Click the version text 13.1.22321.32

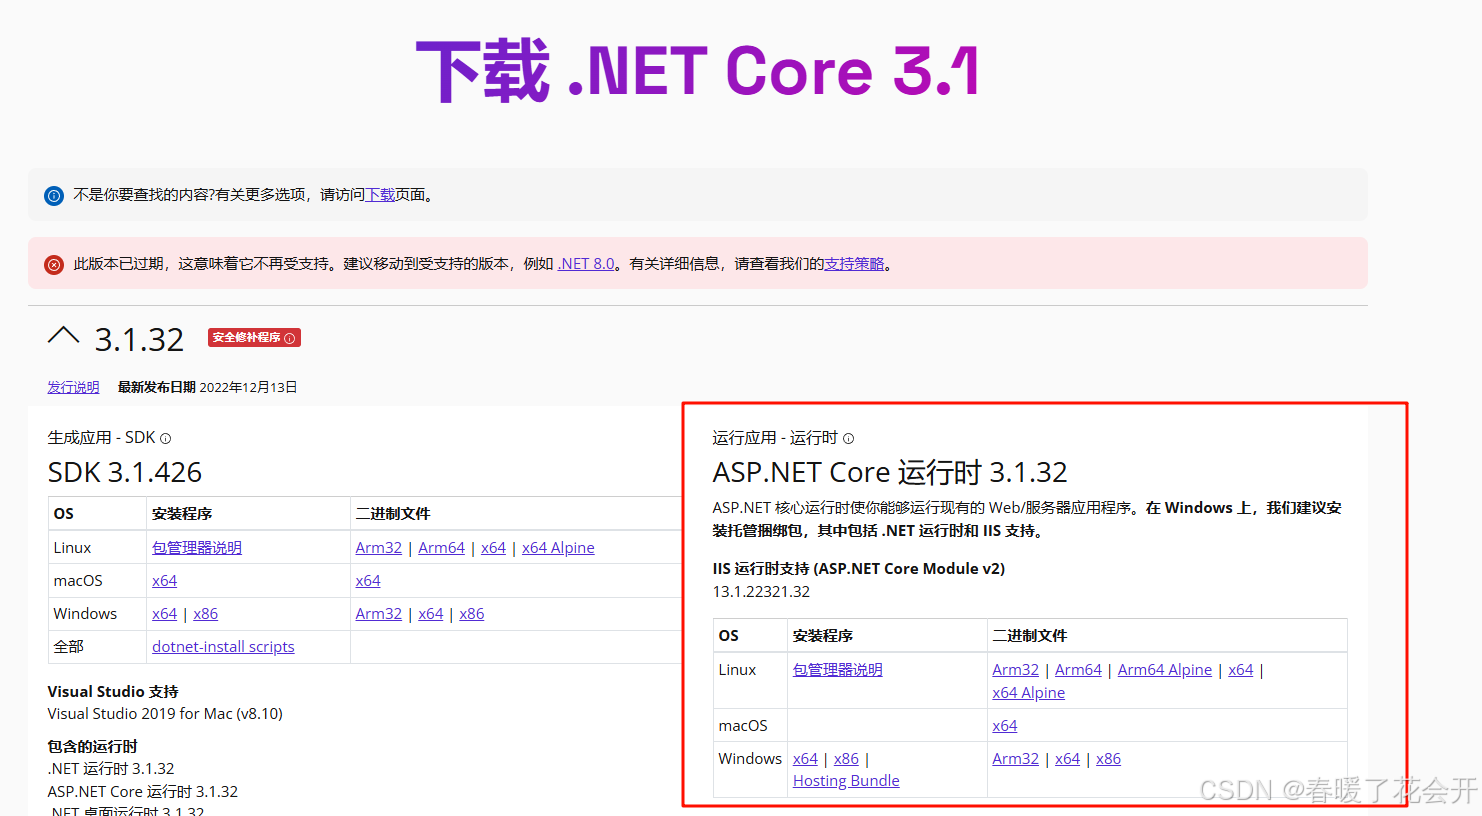coord(761,592)
